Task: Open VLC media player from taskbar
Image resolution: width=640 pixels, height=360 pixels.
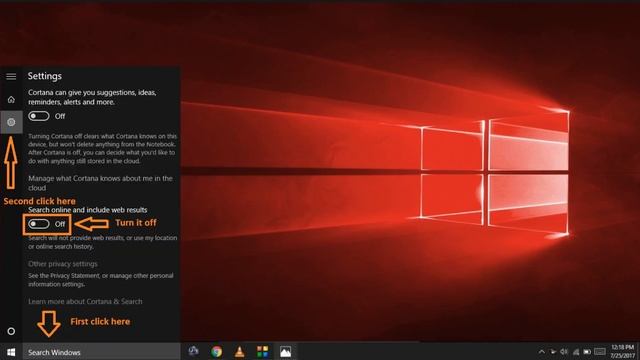Action: point(240,351)
